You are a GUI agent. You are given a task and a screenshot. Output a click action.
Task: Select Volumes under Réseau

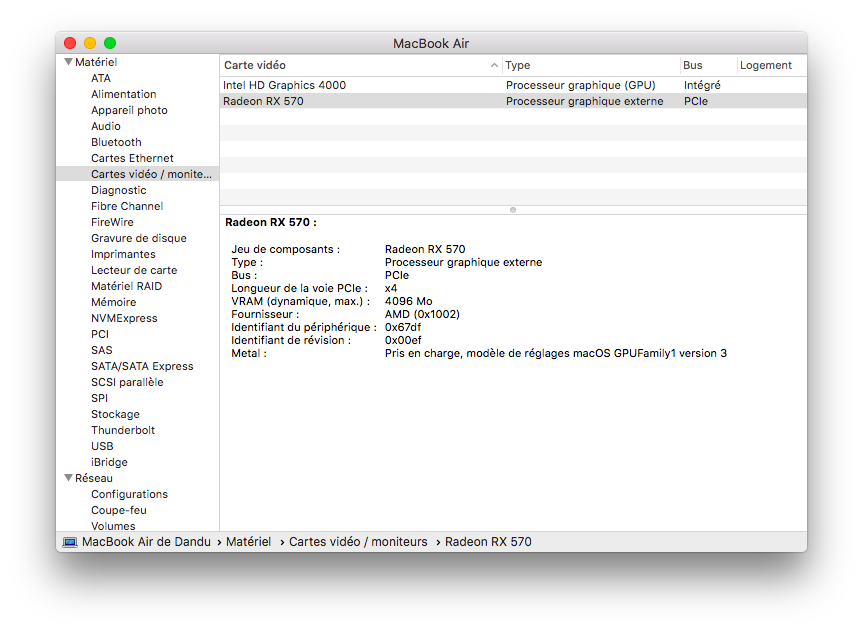(113, 526)
